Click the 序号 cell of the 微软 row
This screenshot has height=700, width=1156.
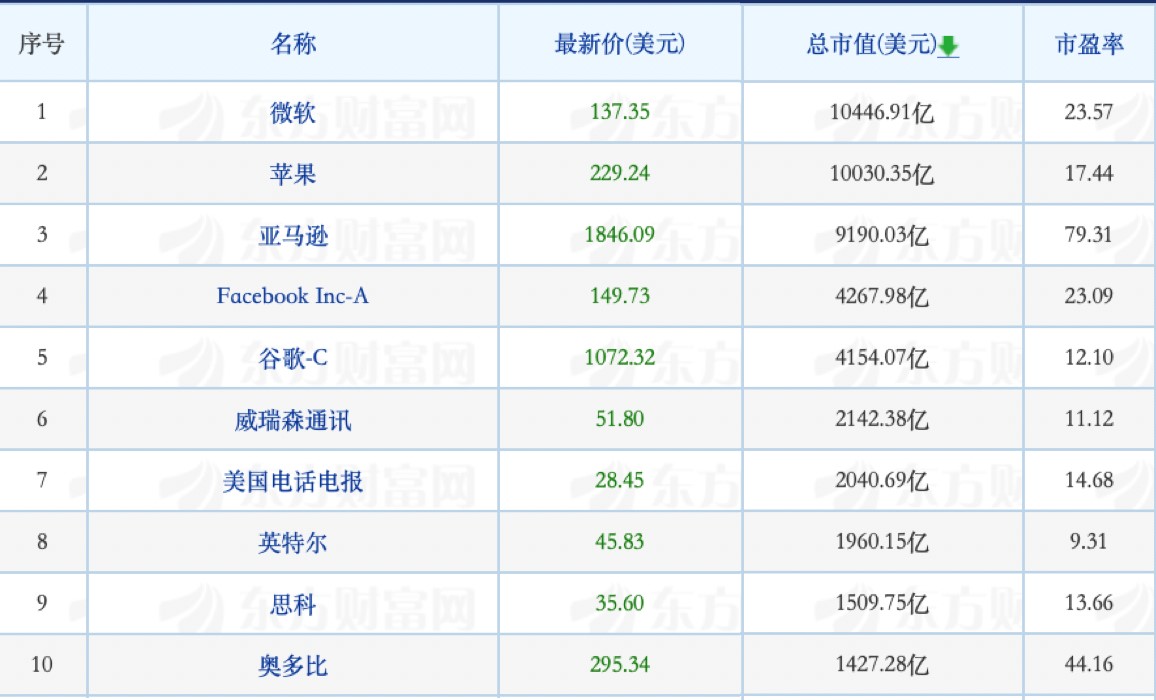click(42, 111)
